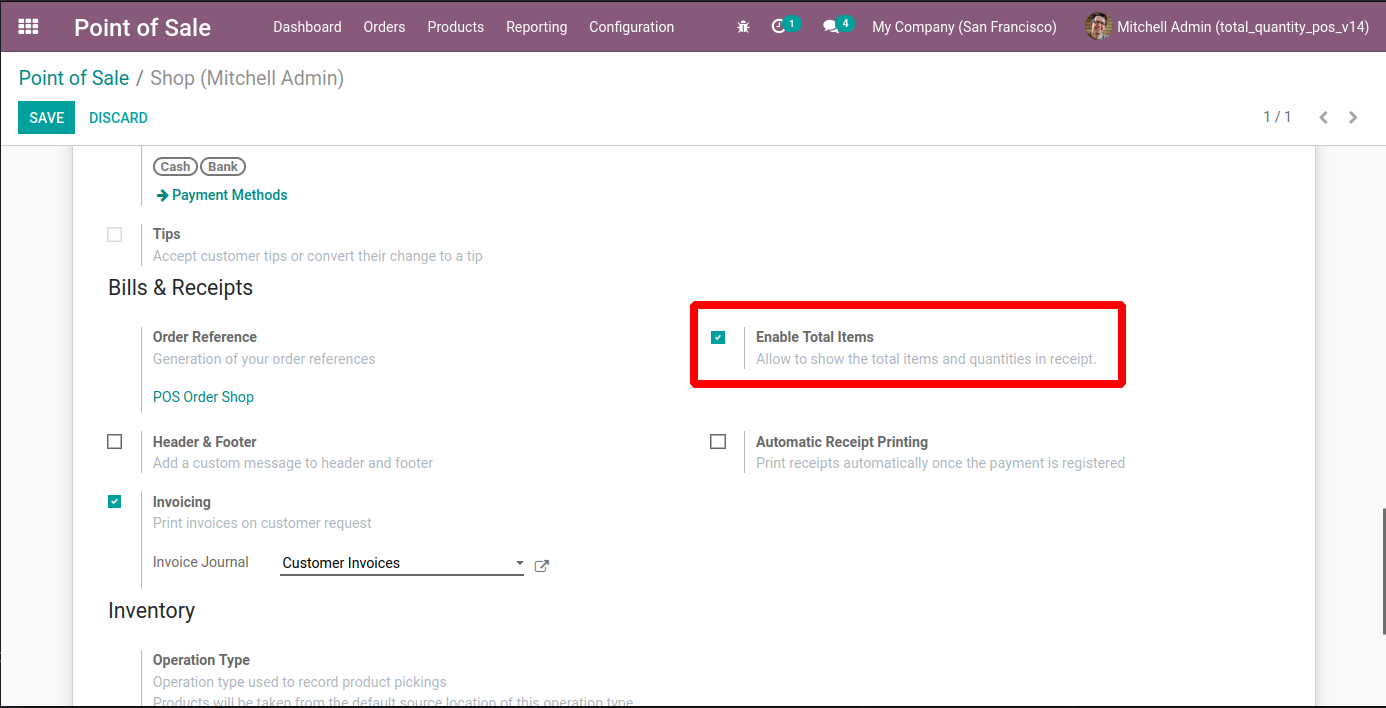Open the My Company (San Francisco) switcher

(x=964, y=27)
